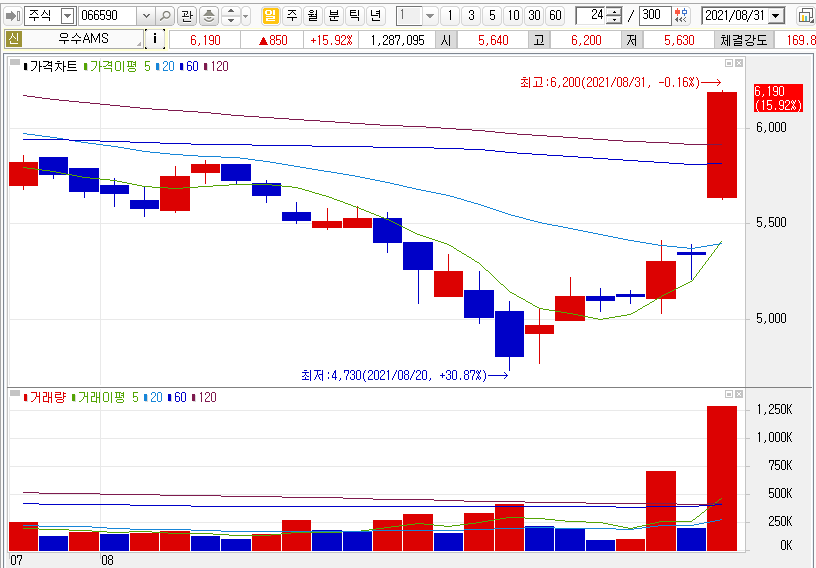Click the 최고:6,200 high annotation

coord(620,82)
